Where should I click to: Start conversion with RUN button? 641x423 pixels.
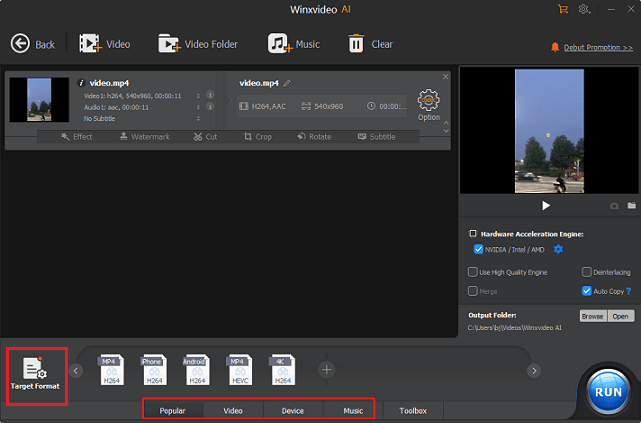608,392
